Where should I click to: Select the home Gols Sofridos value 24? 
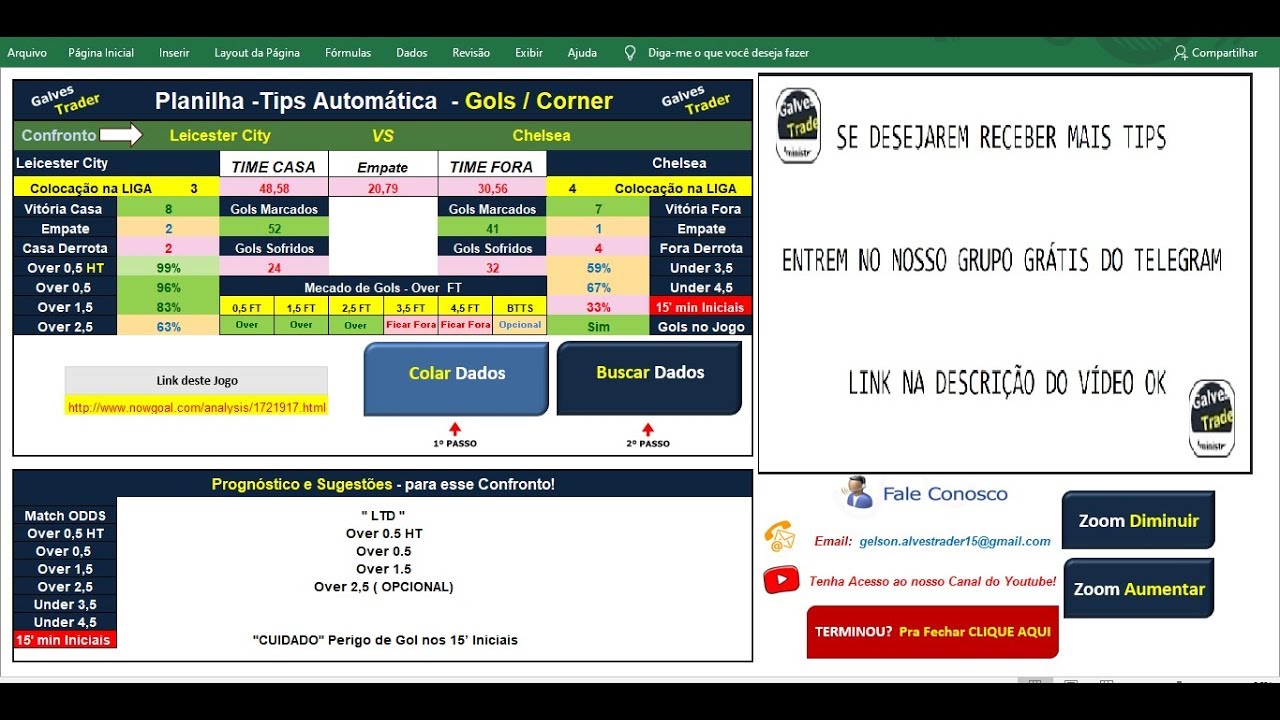(x=274, y=268)
